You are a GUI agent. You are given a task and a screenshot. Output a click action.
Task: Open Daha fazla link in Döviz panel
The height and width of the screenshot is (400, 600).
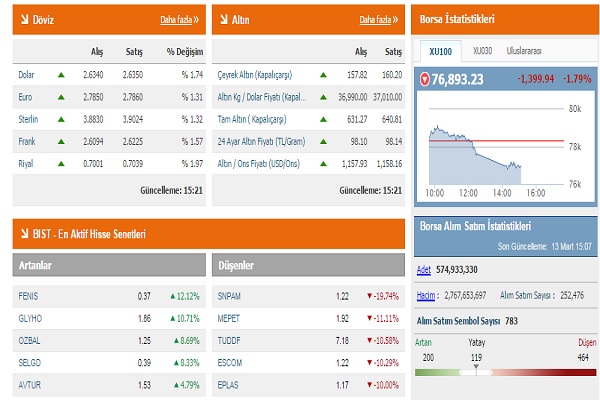point(179,19)
